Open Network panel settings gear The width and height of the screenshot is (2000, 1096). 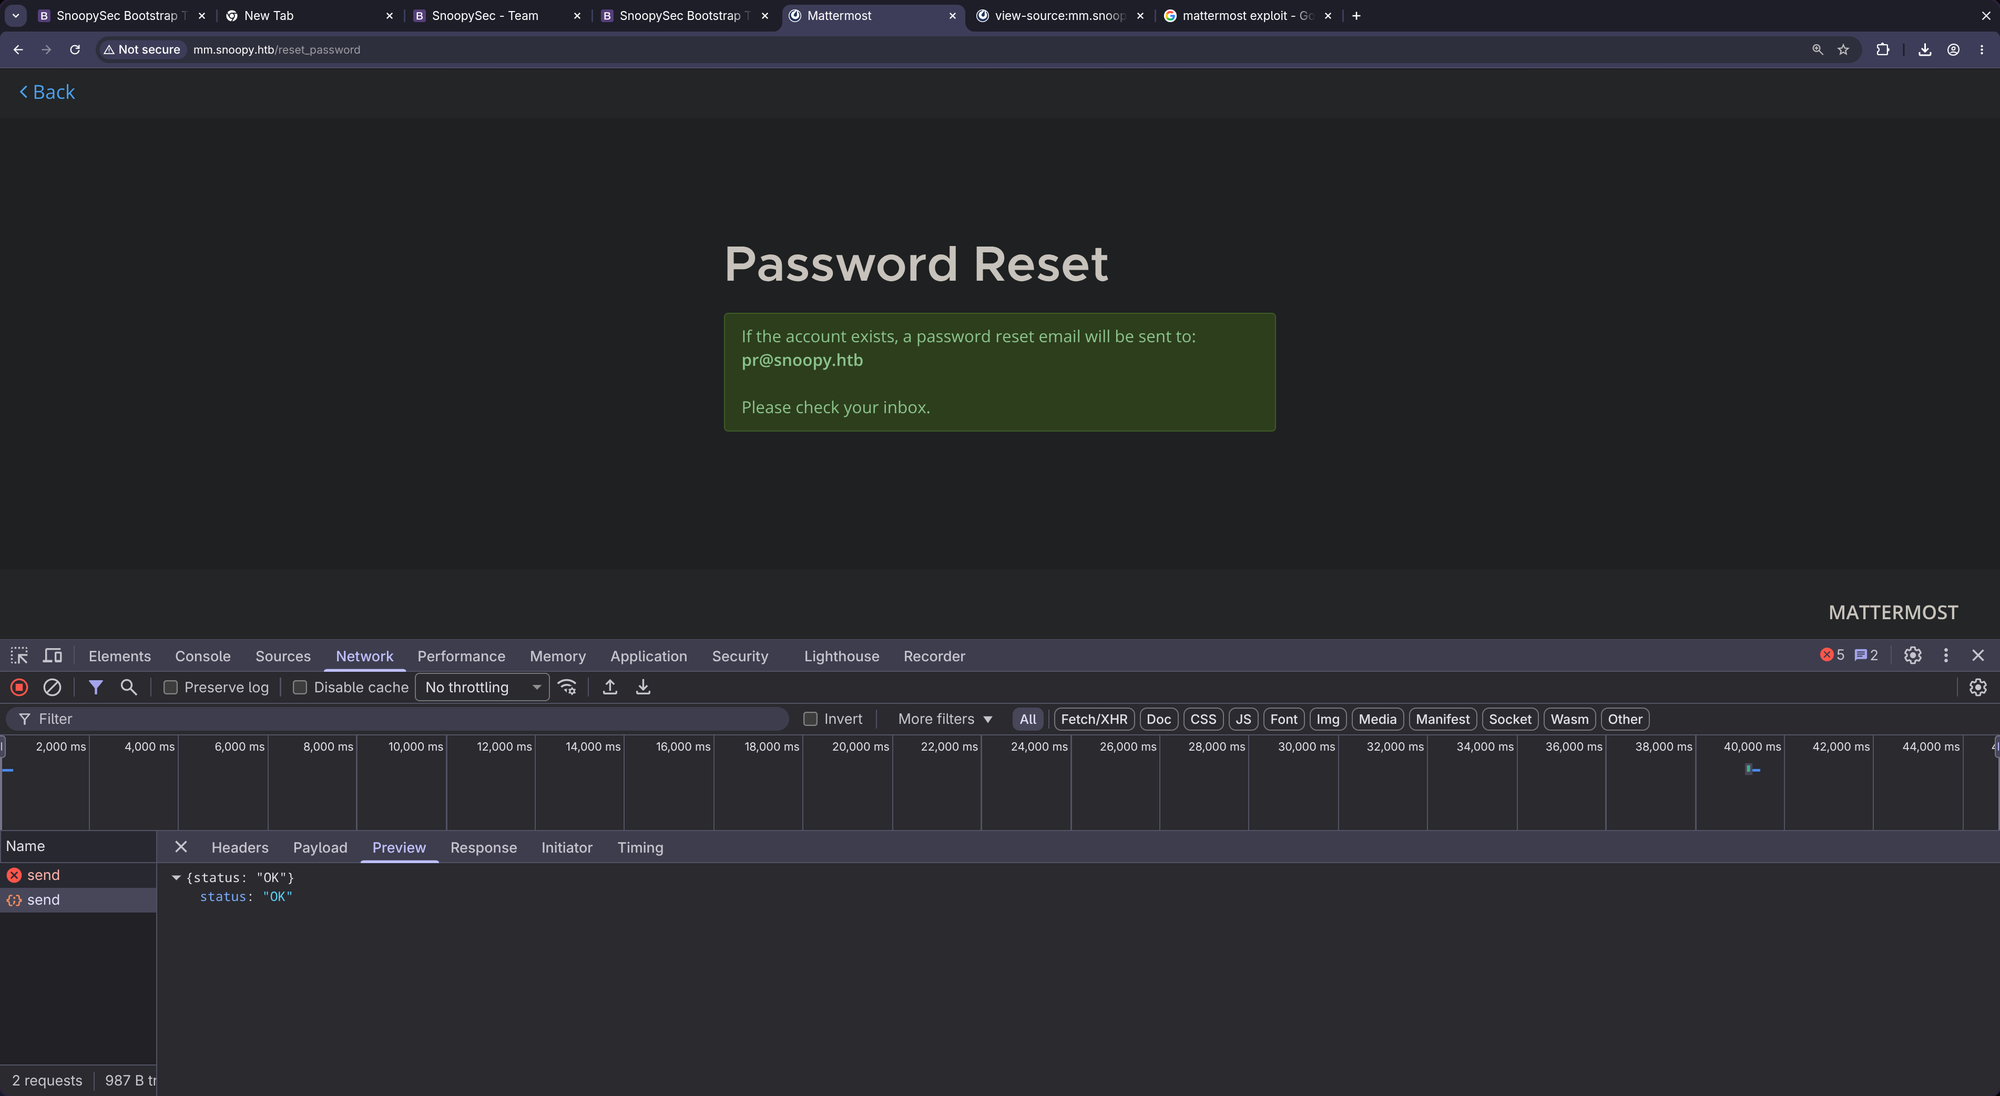pos(1978,687)
